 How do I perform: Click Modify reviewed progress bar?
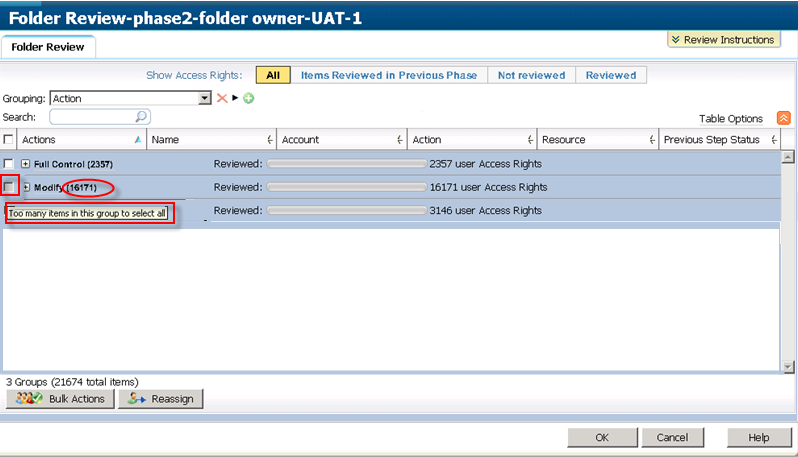point(347,187)
